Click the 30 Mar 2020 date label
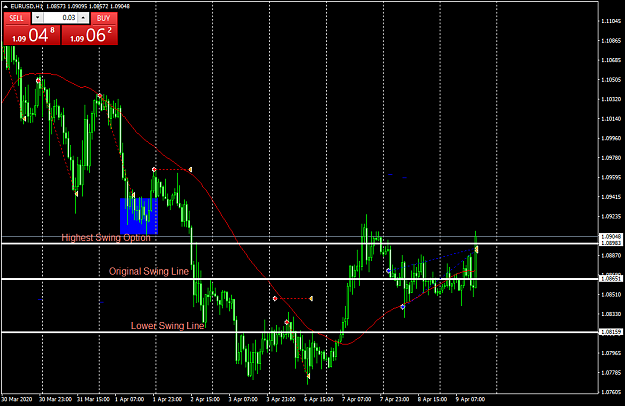625x406 pixels. coord(17,399)
